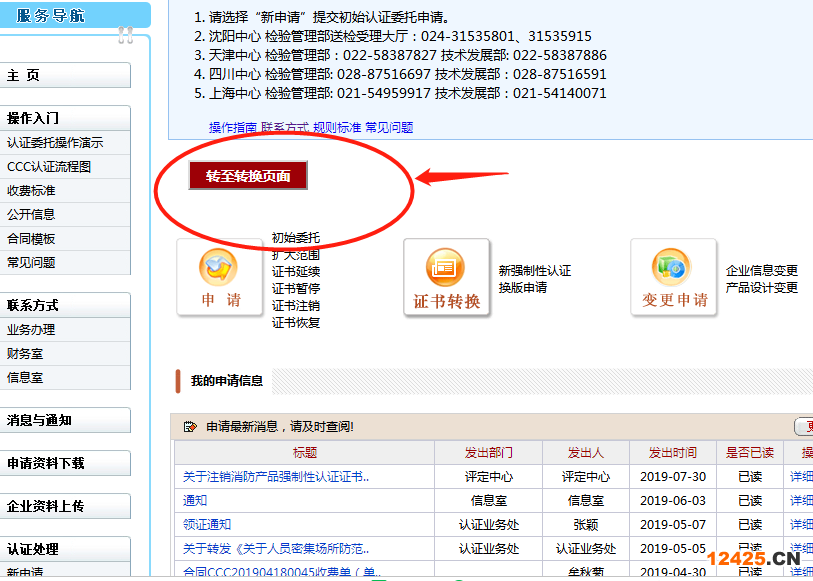
Task: Expand the 操作入门 sidebar section
Action: [65, 118]
